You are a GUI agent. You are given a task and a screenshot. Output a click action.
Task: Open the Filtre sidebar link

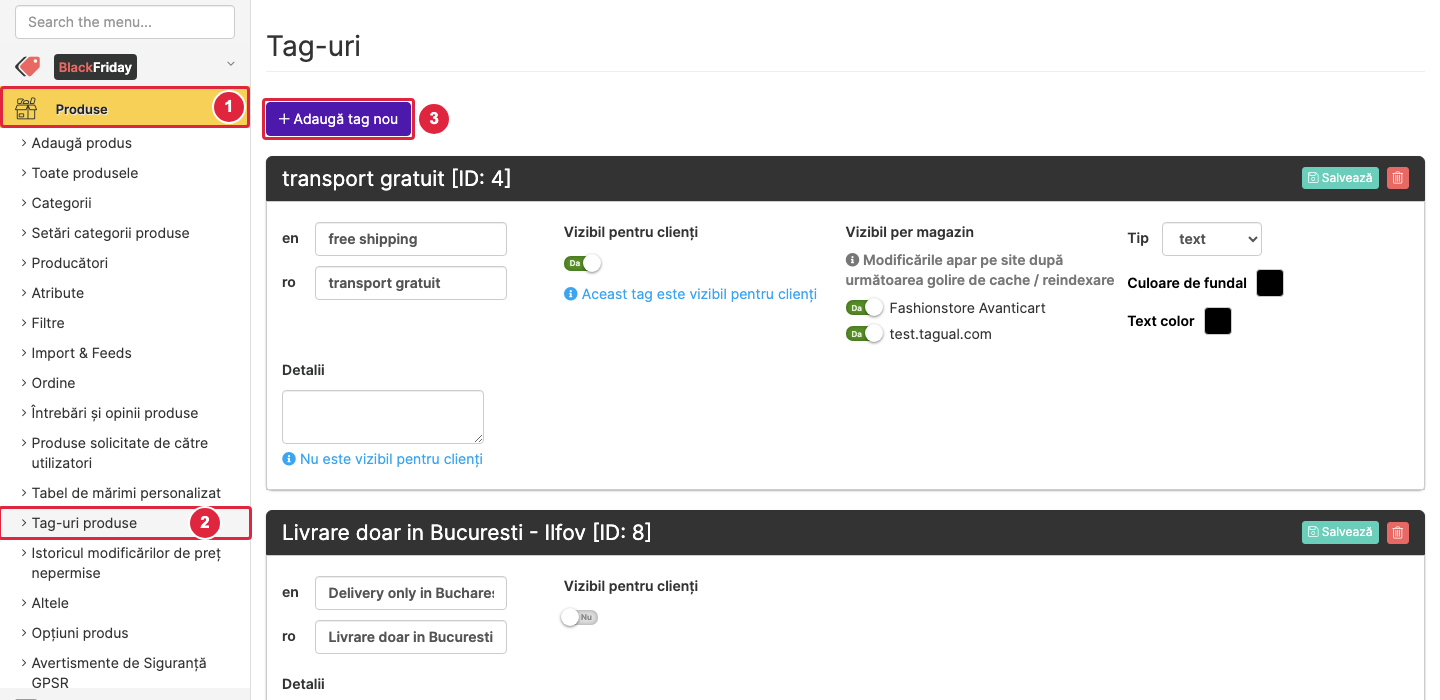pyautogui.click(x=48, y=323)
